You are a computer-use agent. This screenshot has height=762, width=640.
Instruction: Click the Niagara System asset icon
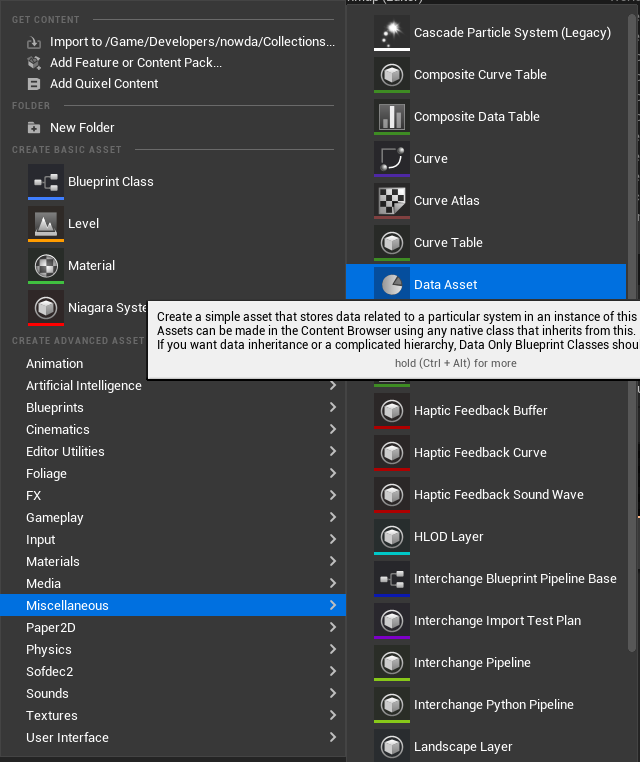(x=46, y=308)
